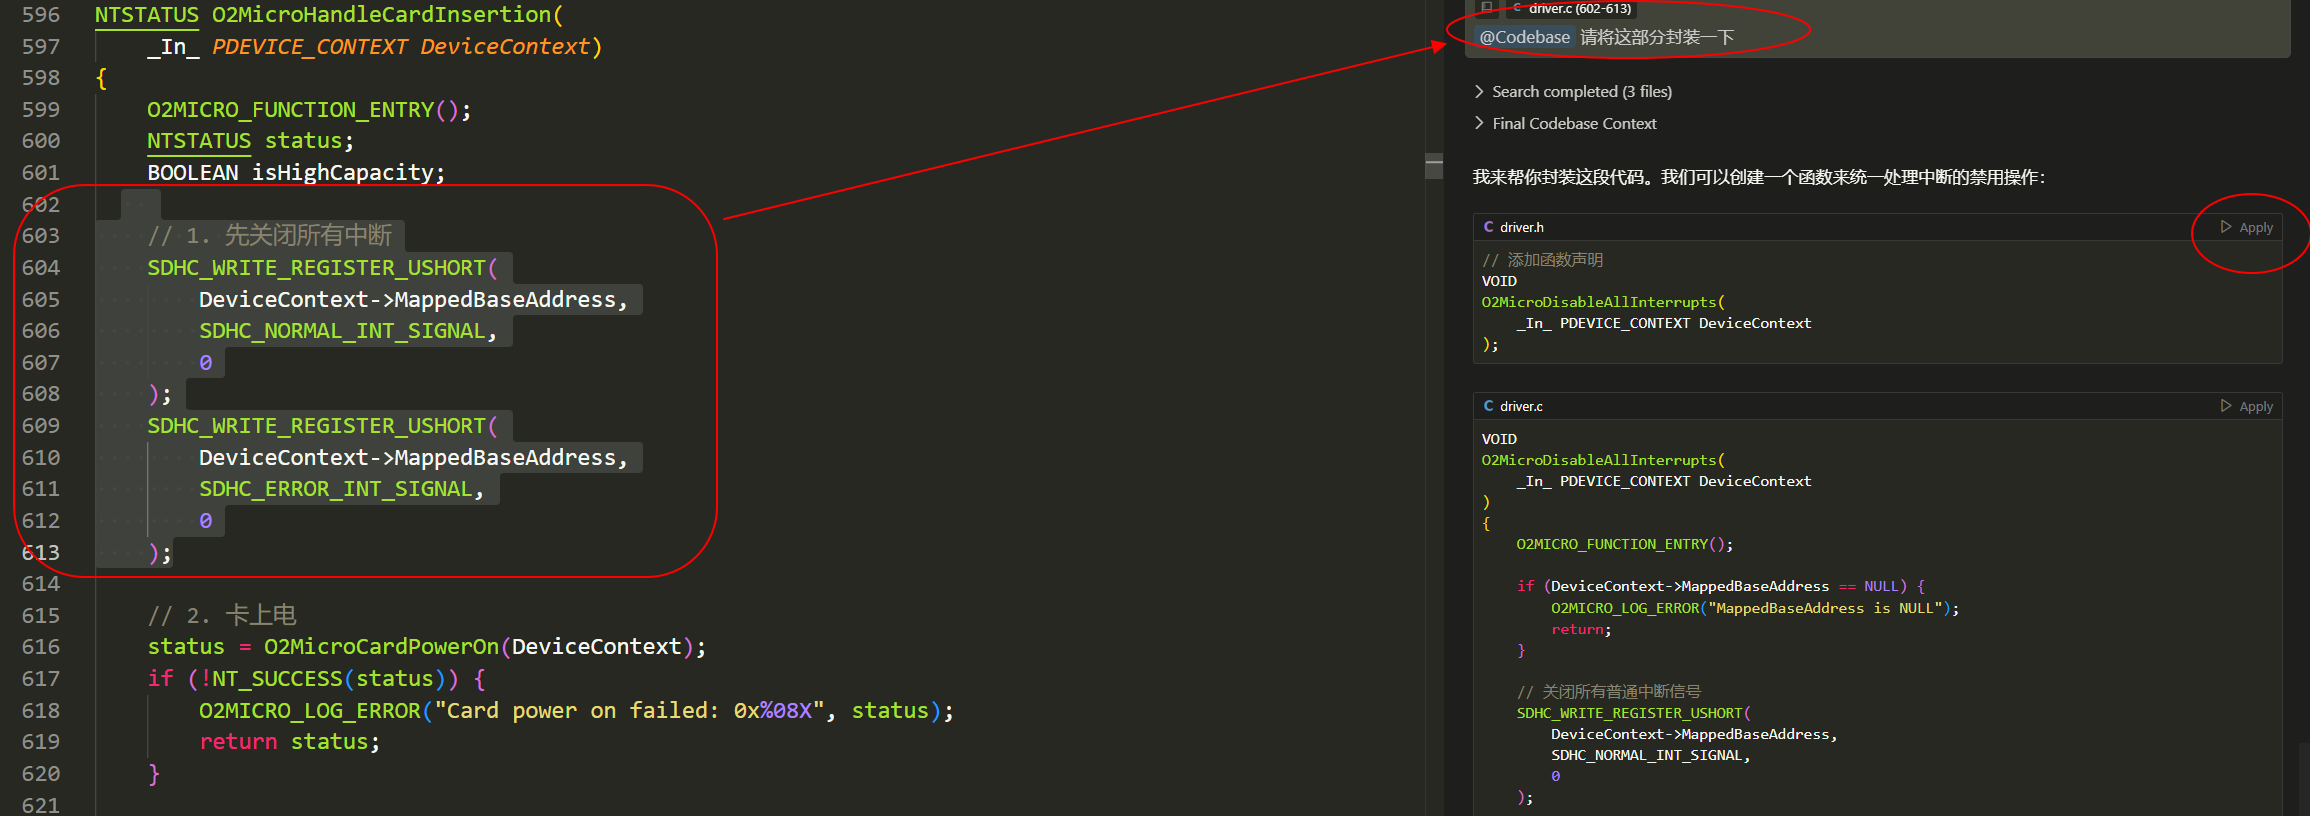This screenshot has width=2310, height=816.
Task: Open the driver.c file name in code block header
Action: (1521, 407)
